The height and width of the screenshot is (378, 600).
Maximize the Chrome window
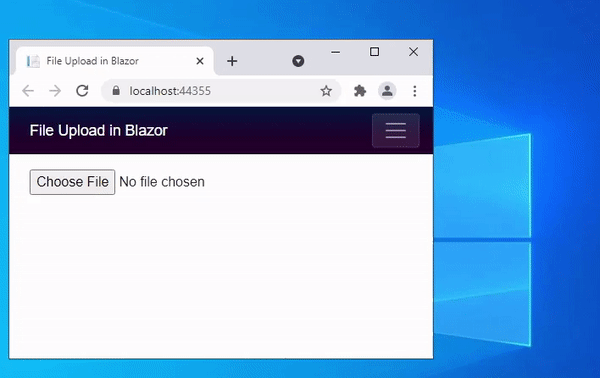click(x=375, y=52)
